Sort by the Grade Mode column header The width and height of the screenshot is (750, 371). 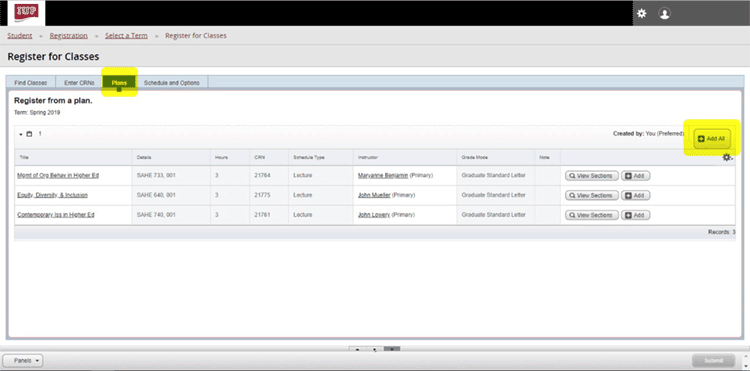point(496,157)
